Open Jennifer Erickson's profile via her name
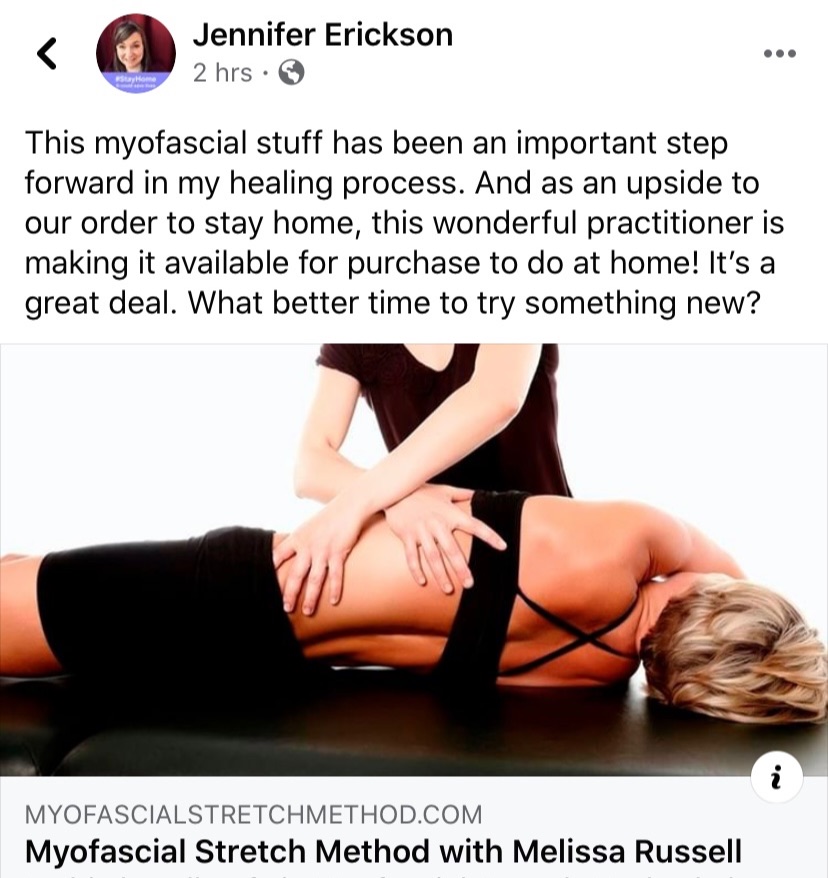Image resolution: width=828 pixels, height=878 pixels. [x=322, y=35]
